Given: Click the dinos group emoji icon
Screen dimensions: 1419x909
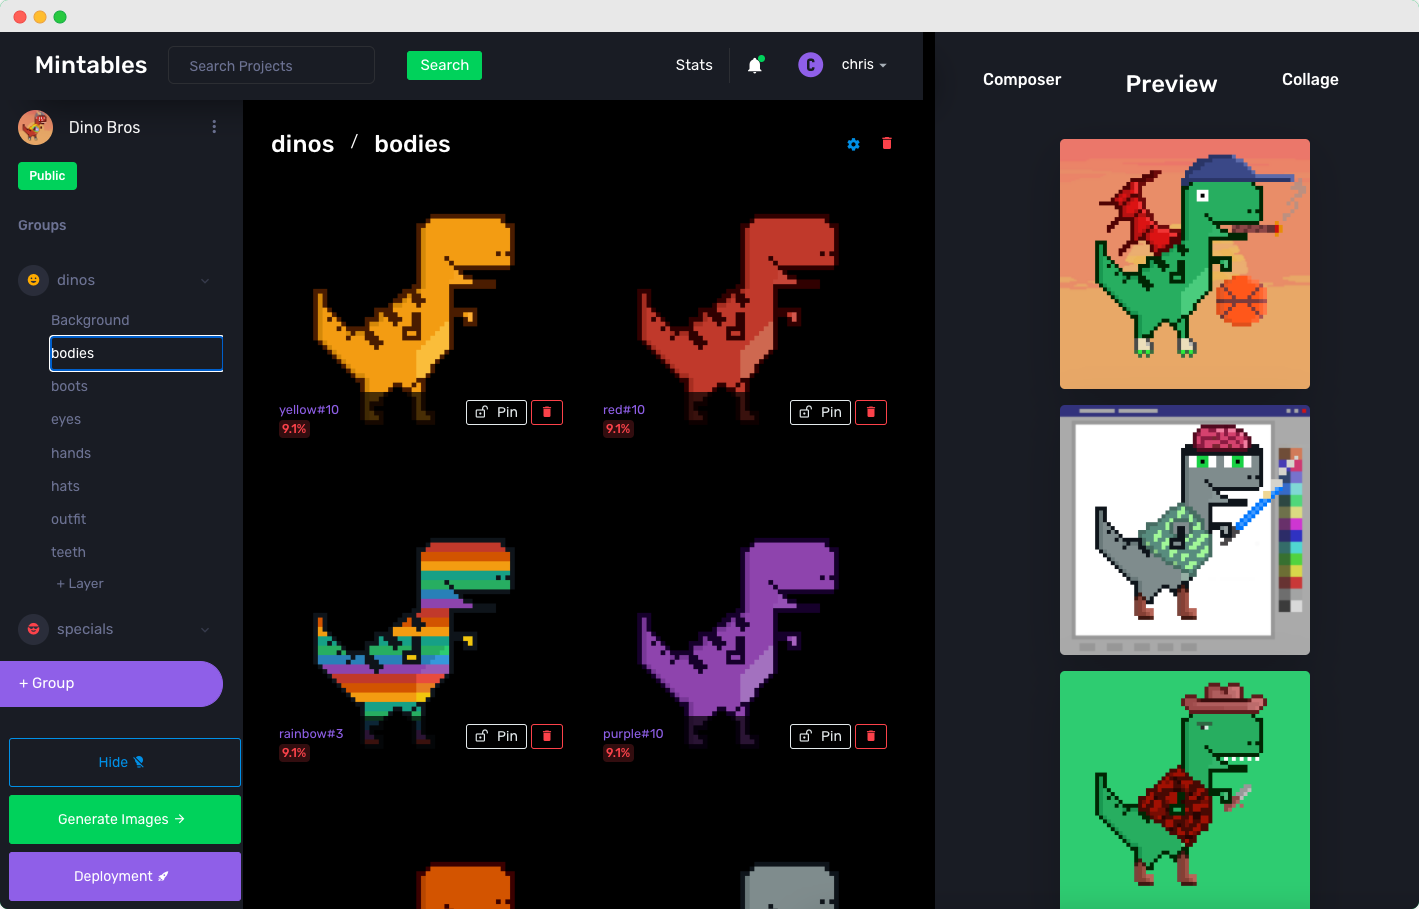Looking at the screenshot, I should click(33, 280).
